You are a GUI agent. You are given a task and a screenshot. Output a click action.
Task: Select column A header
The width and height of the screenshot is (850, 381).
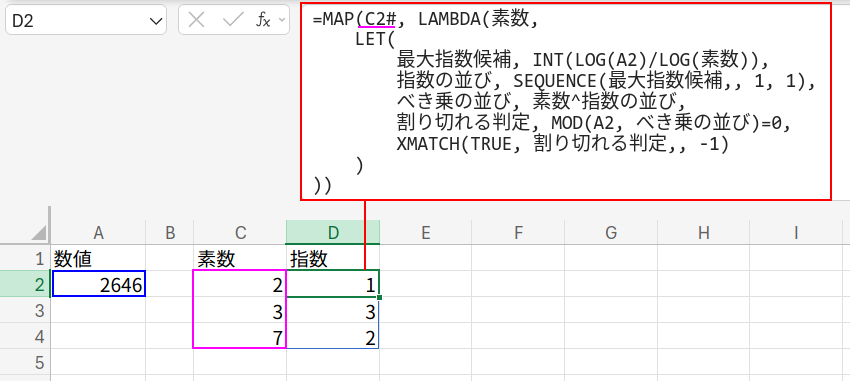98,233
